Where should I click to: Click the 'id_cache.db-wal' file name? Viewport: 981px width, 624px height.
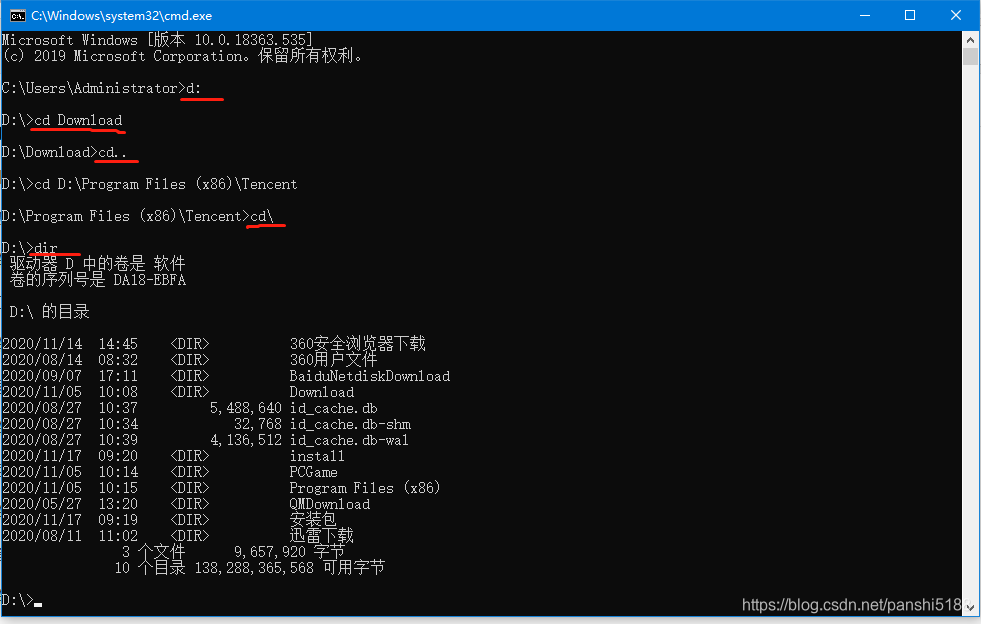tap(349, 440)
